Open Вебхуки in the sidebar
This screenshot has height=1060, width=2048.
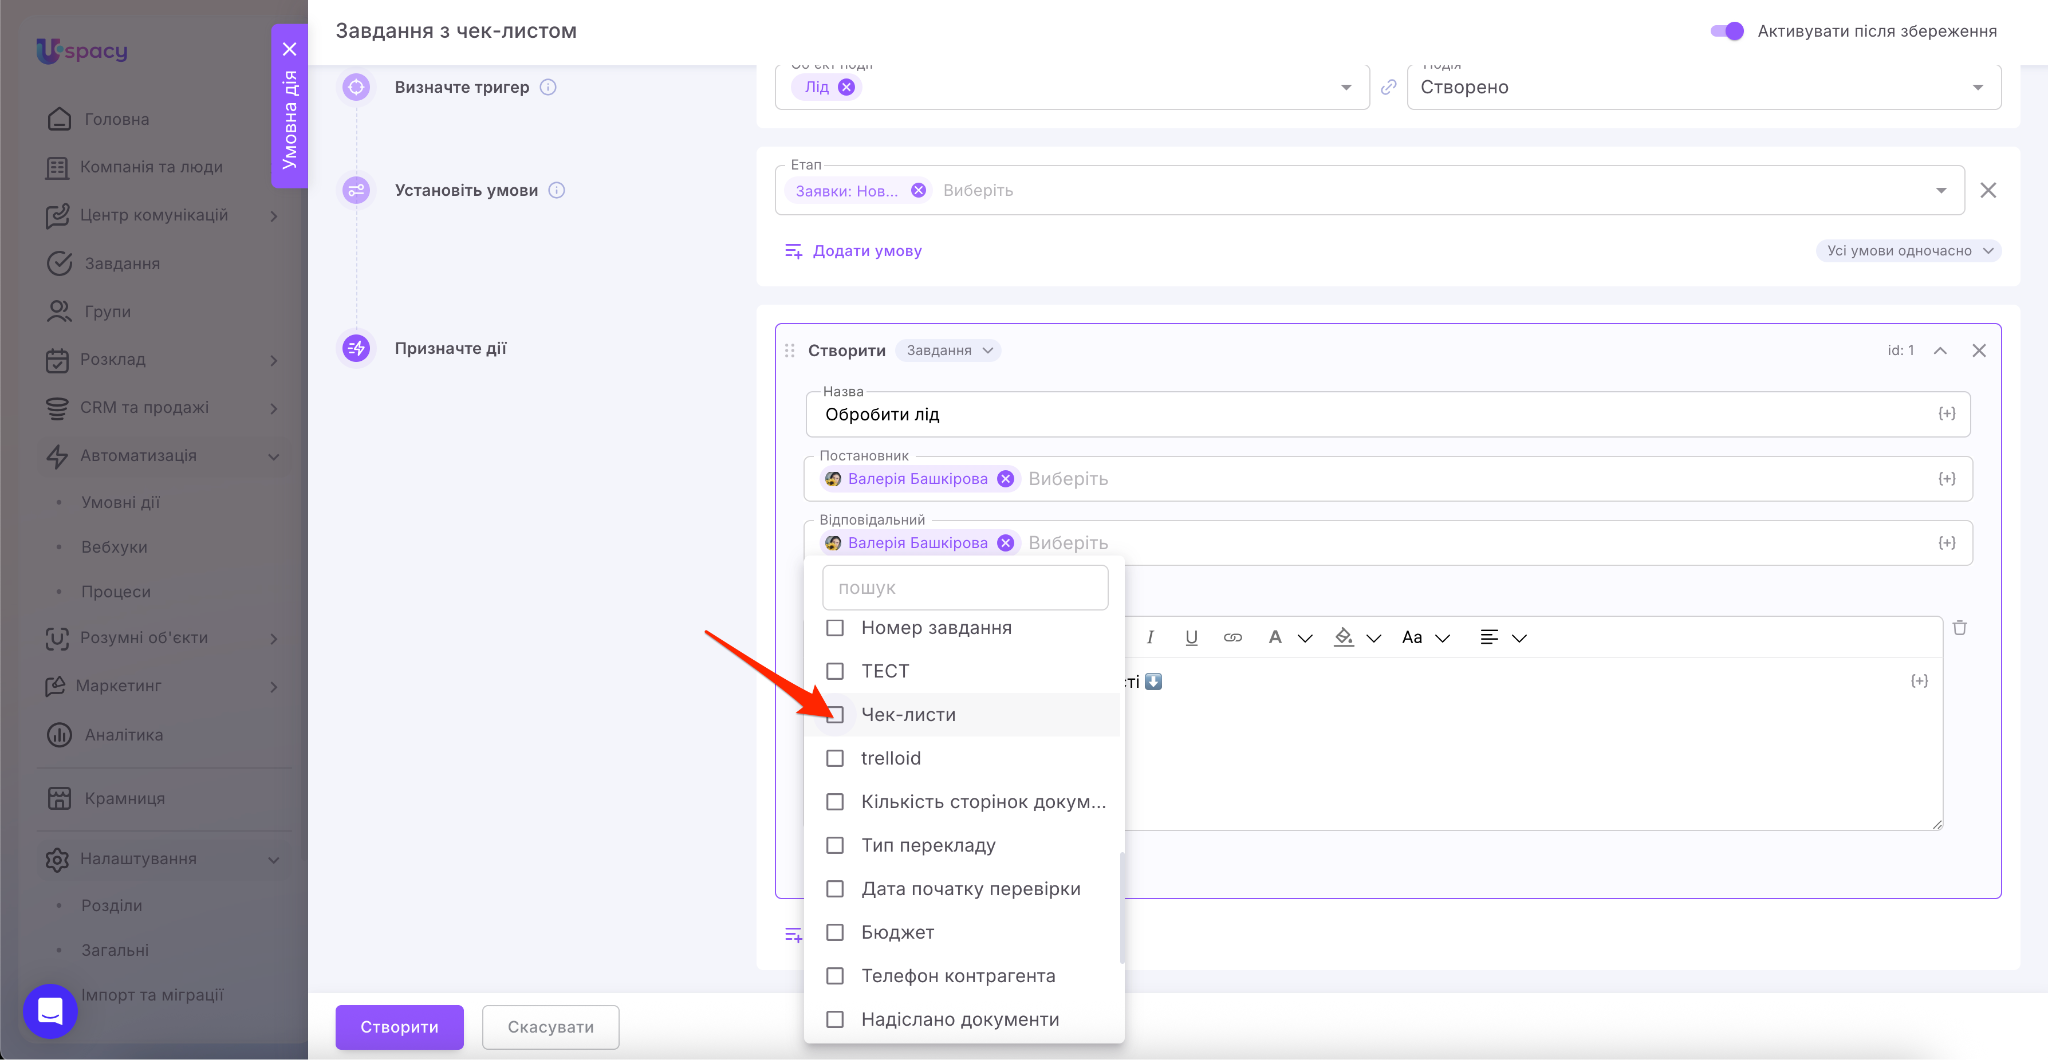click(114, 547)
